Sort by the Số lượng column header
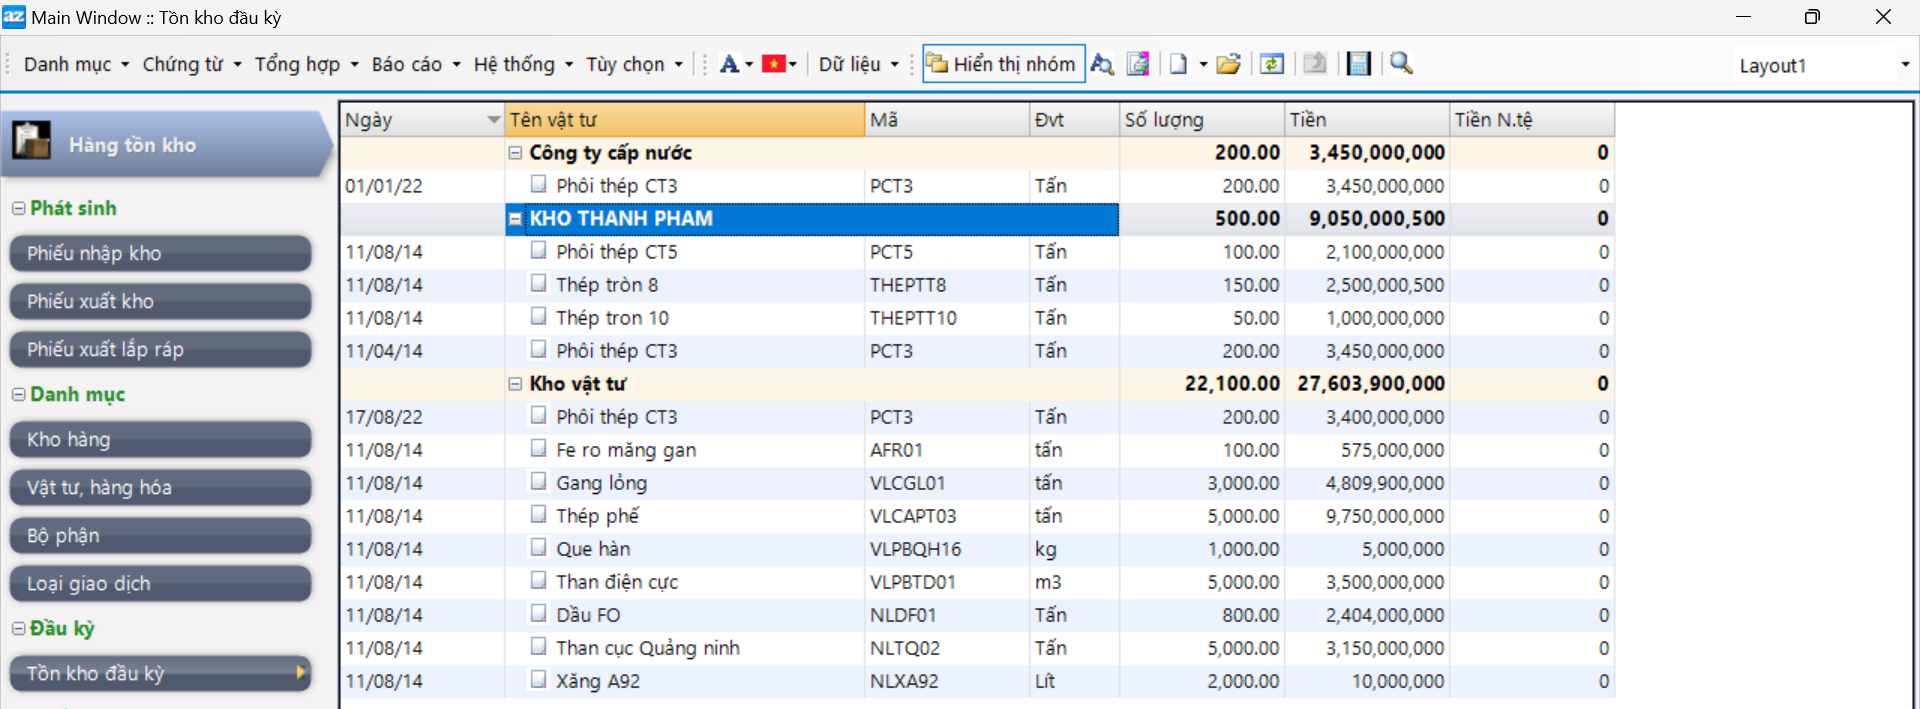 [x=1200, y=120]
